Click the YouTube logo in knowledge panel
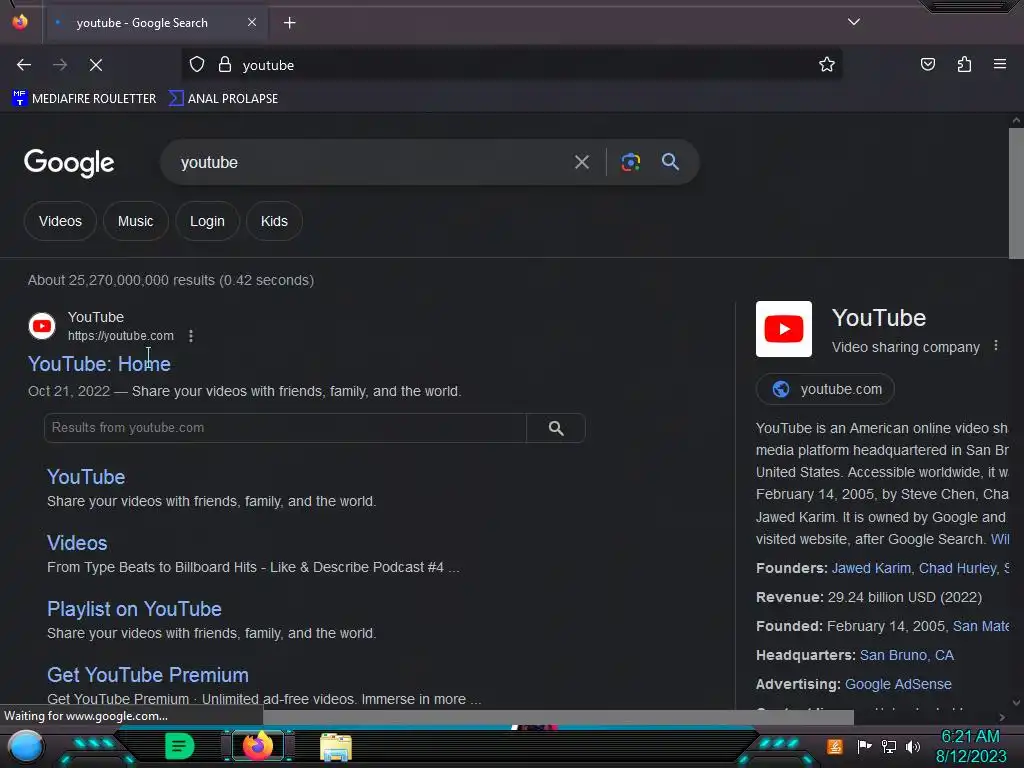The image size is (1024, 768). point(784,328)
